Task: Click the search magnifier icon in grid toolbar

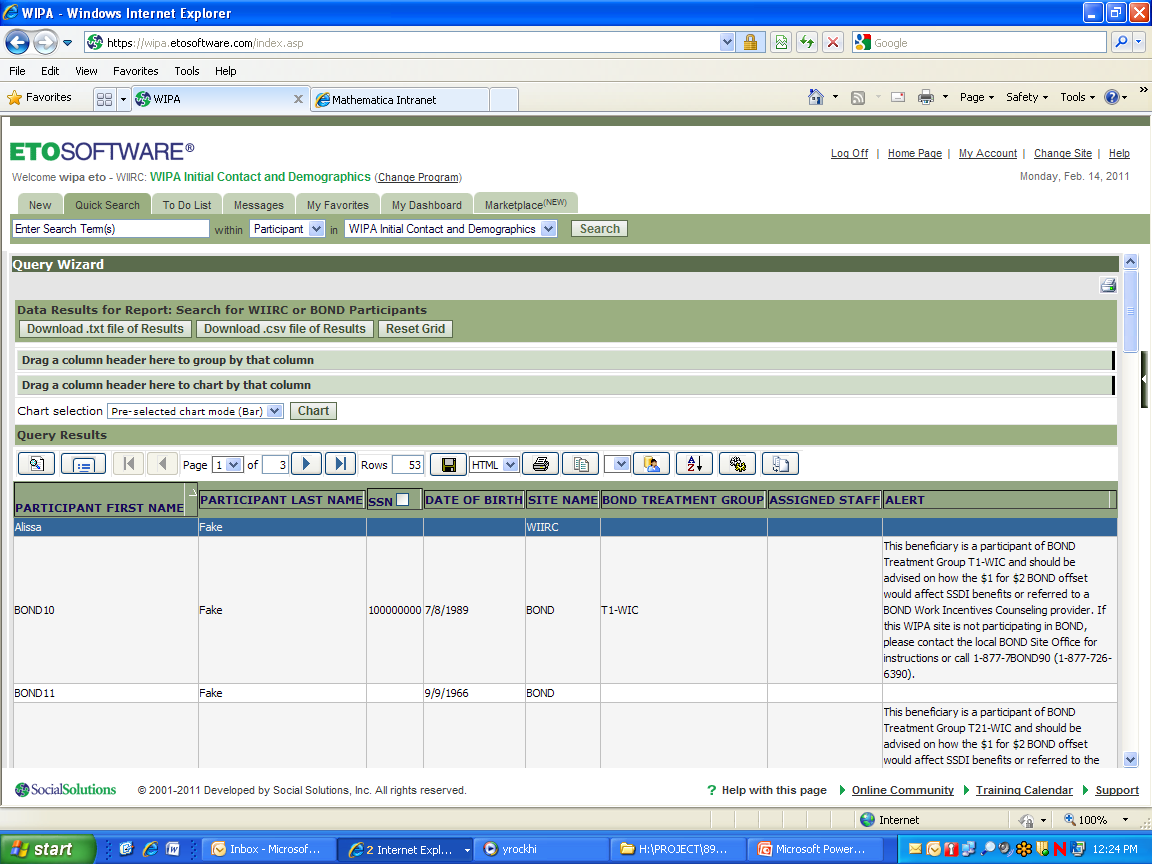Action: click(36, 464)
